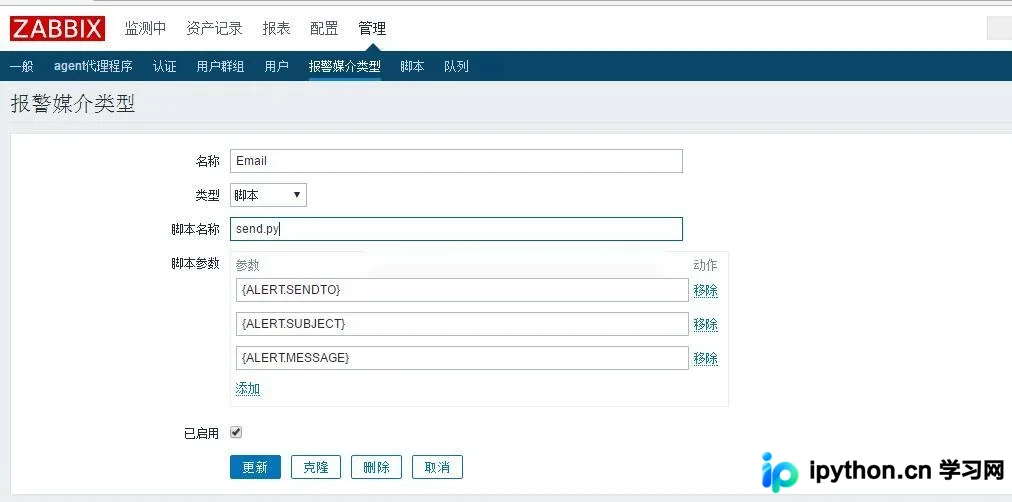Click the 删除 button
The width and height of the screenshot is (1012, 502).
376,467
